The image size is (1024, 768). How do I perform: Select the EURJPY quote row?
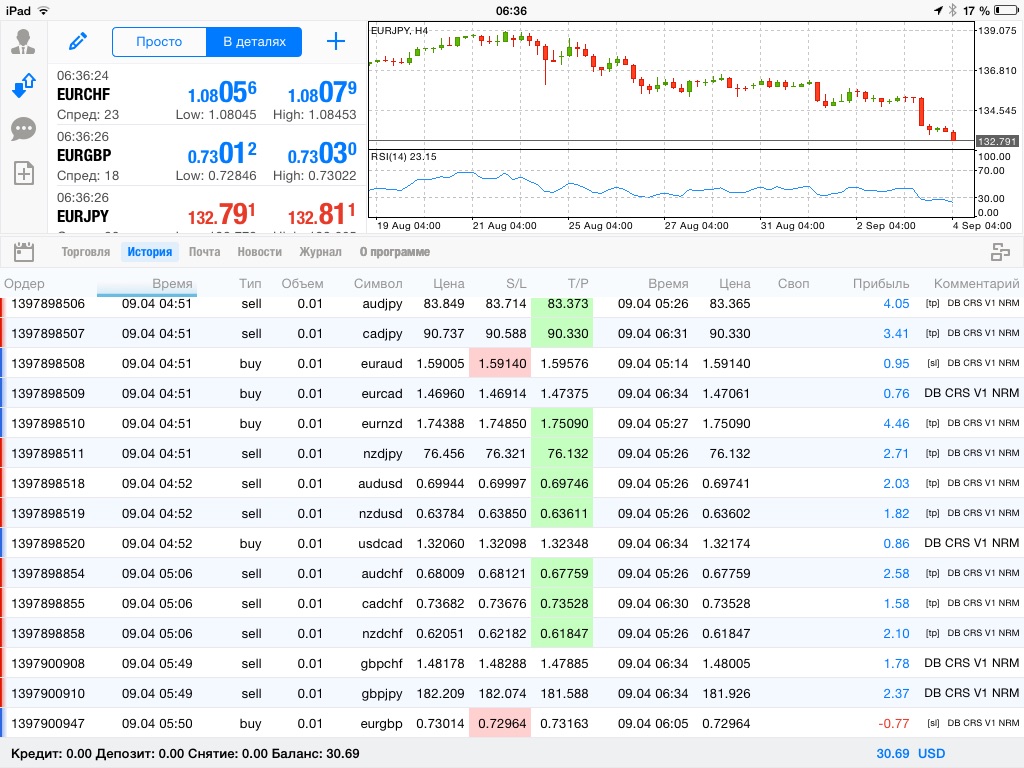pos(206,210)
